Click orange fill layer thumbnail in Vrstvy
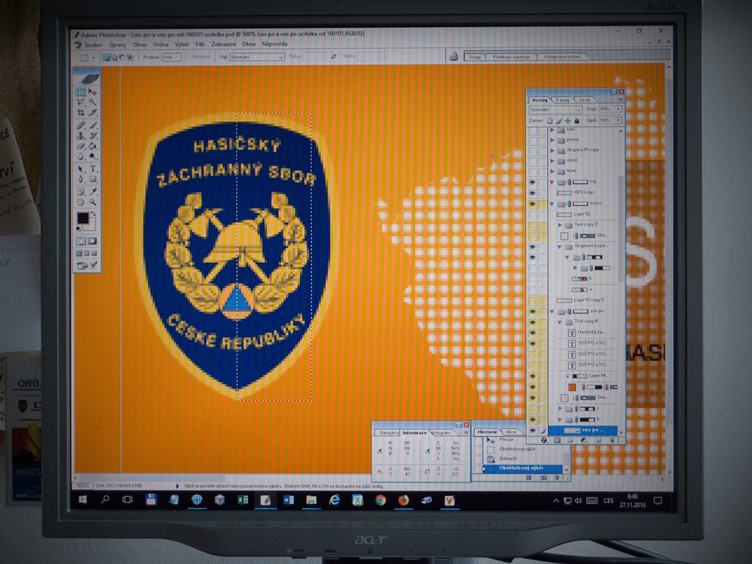This screenshot has height=564, width=752. tap(572, 387)
